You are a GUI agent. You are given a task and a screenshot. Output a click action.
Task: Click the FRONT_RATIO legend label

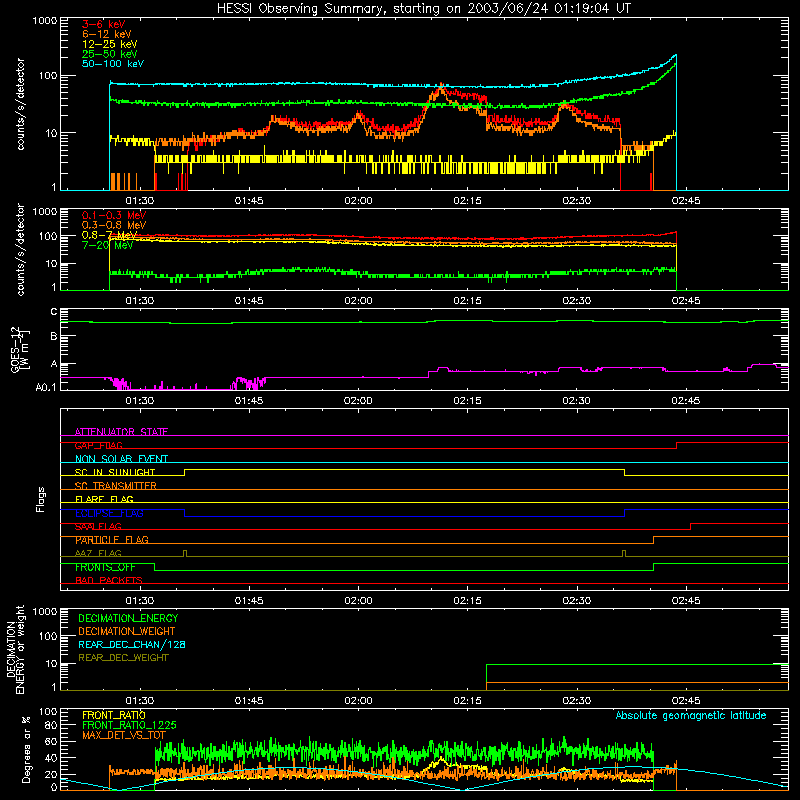tap(114, 715)
